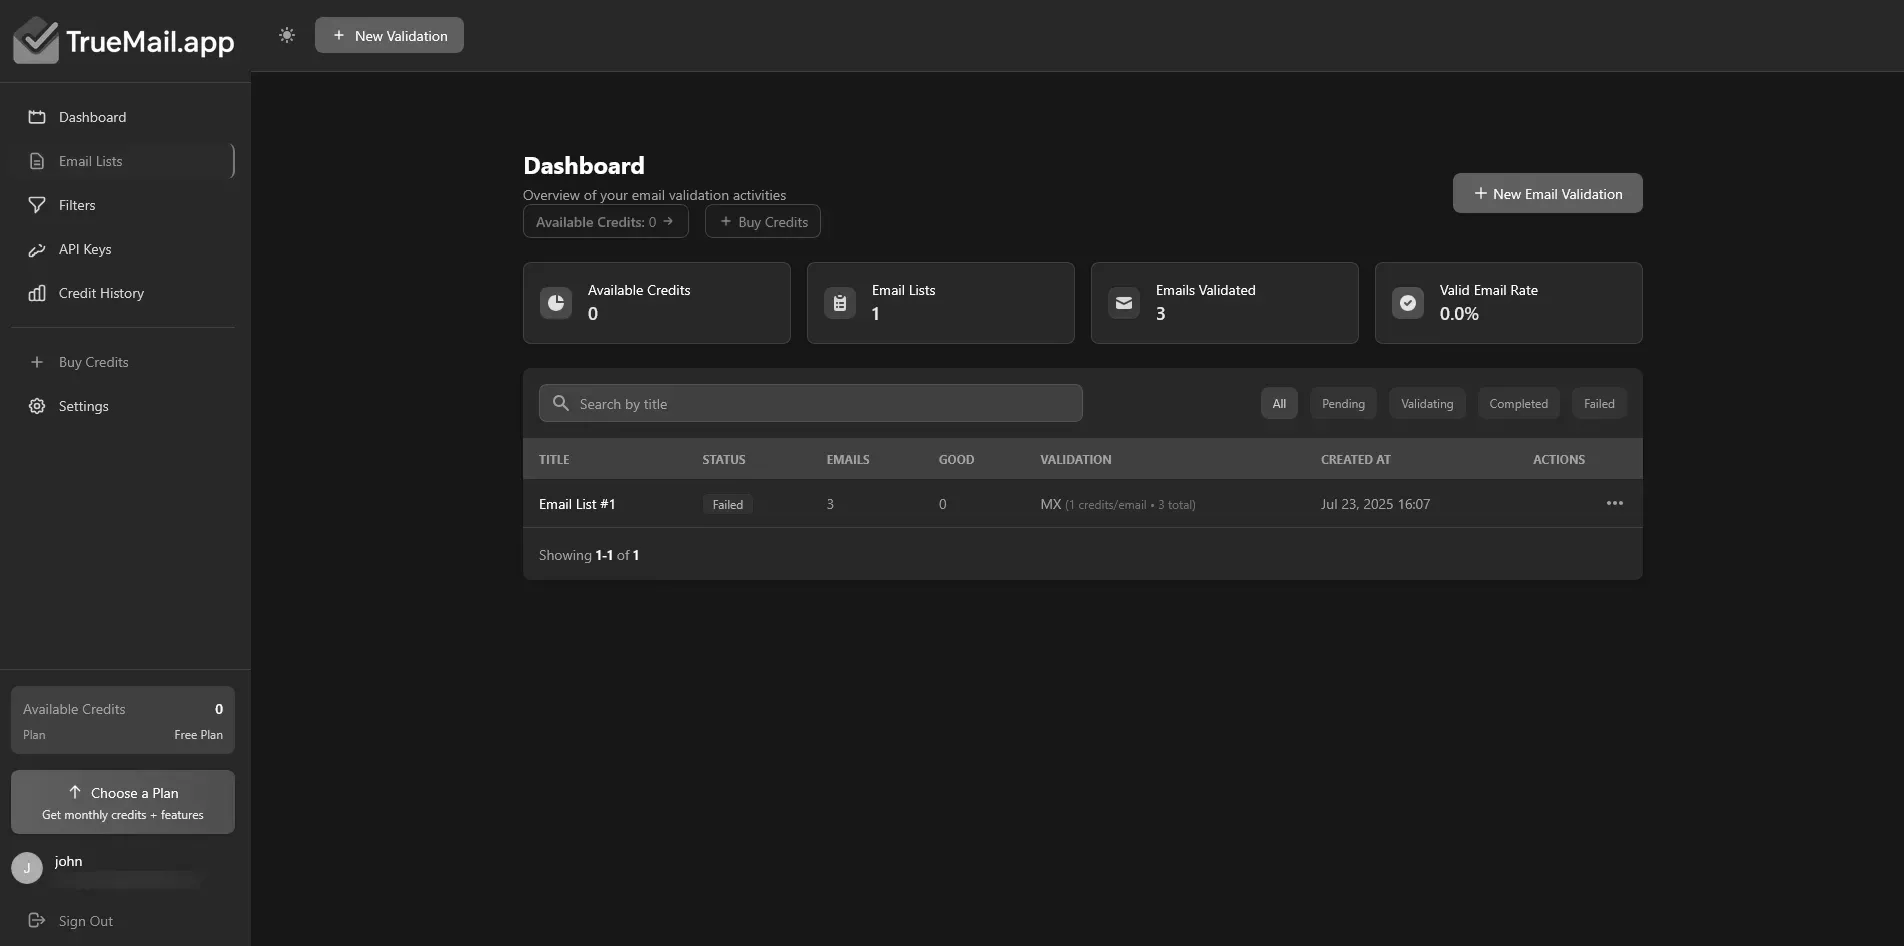Toggle the light/dark theme sun icon

click(287, 35)
